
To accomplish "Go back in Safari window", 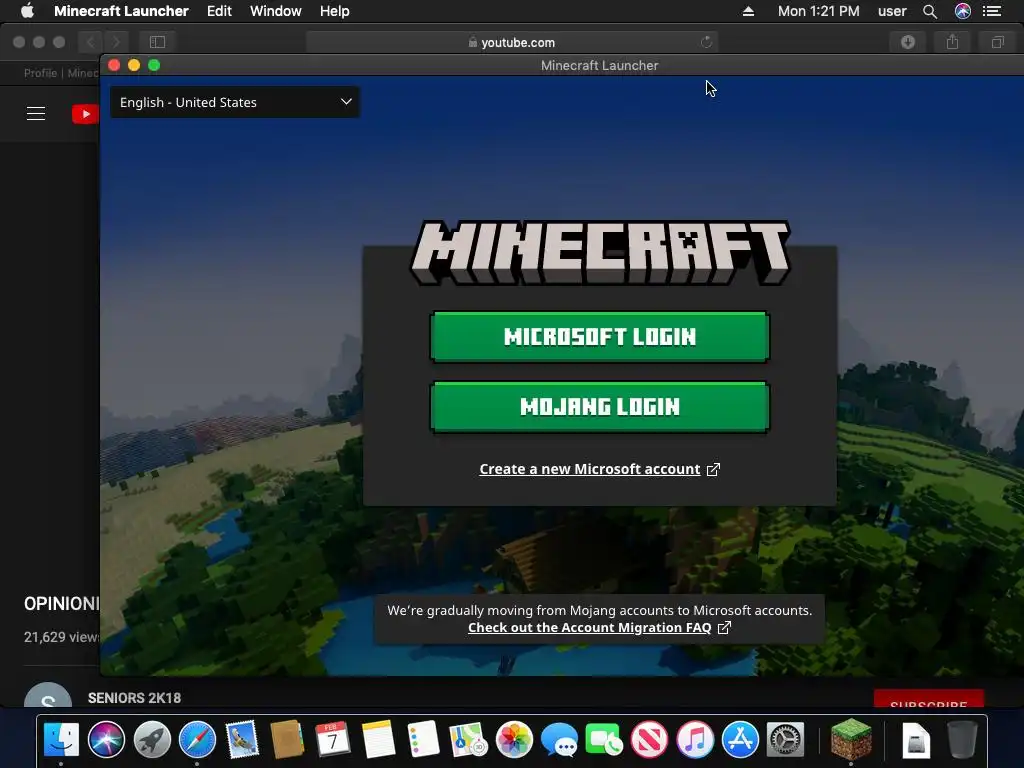I will point(90,42).
